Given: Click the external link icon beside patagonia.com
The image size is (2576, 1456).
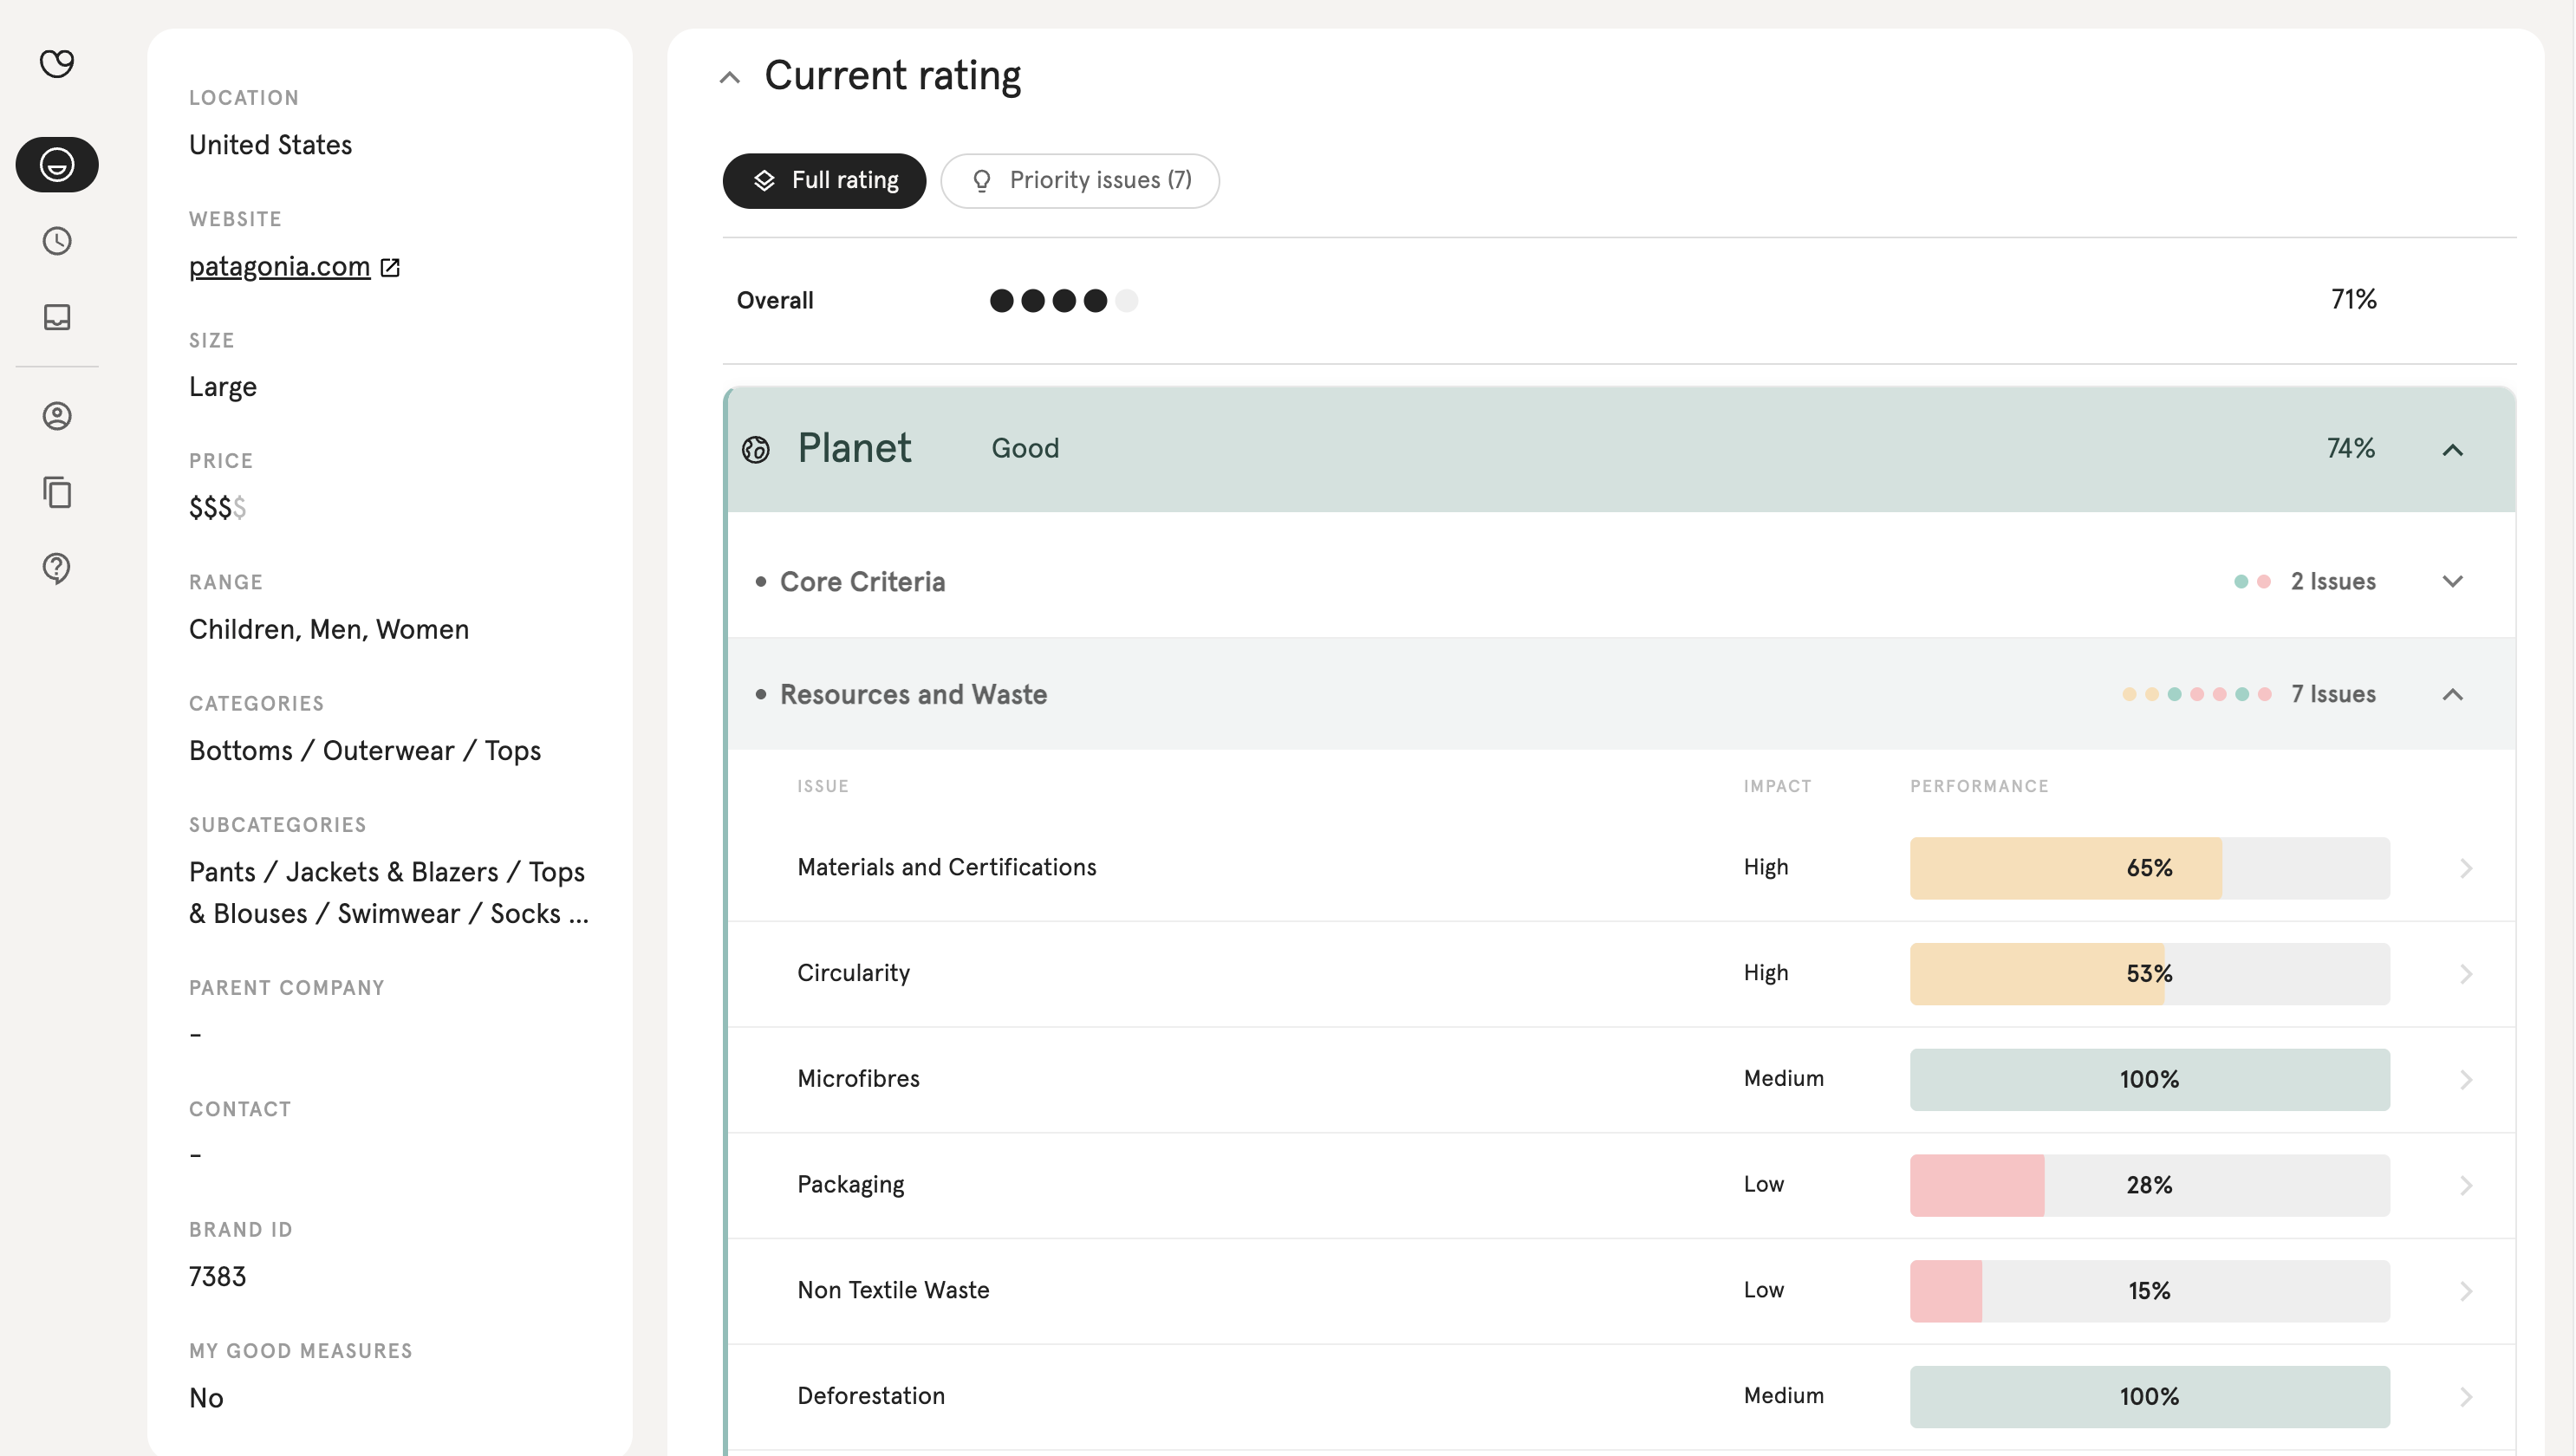Looking at the screenshot, I should (391, 267).
